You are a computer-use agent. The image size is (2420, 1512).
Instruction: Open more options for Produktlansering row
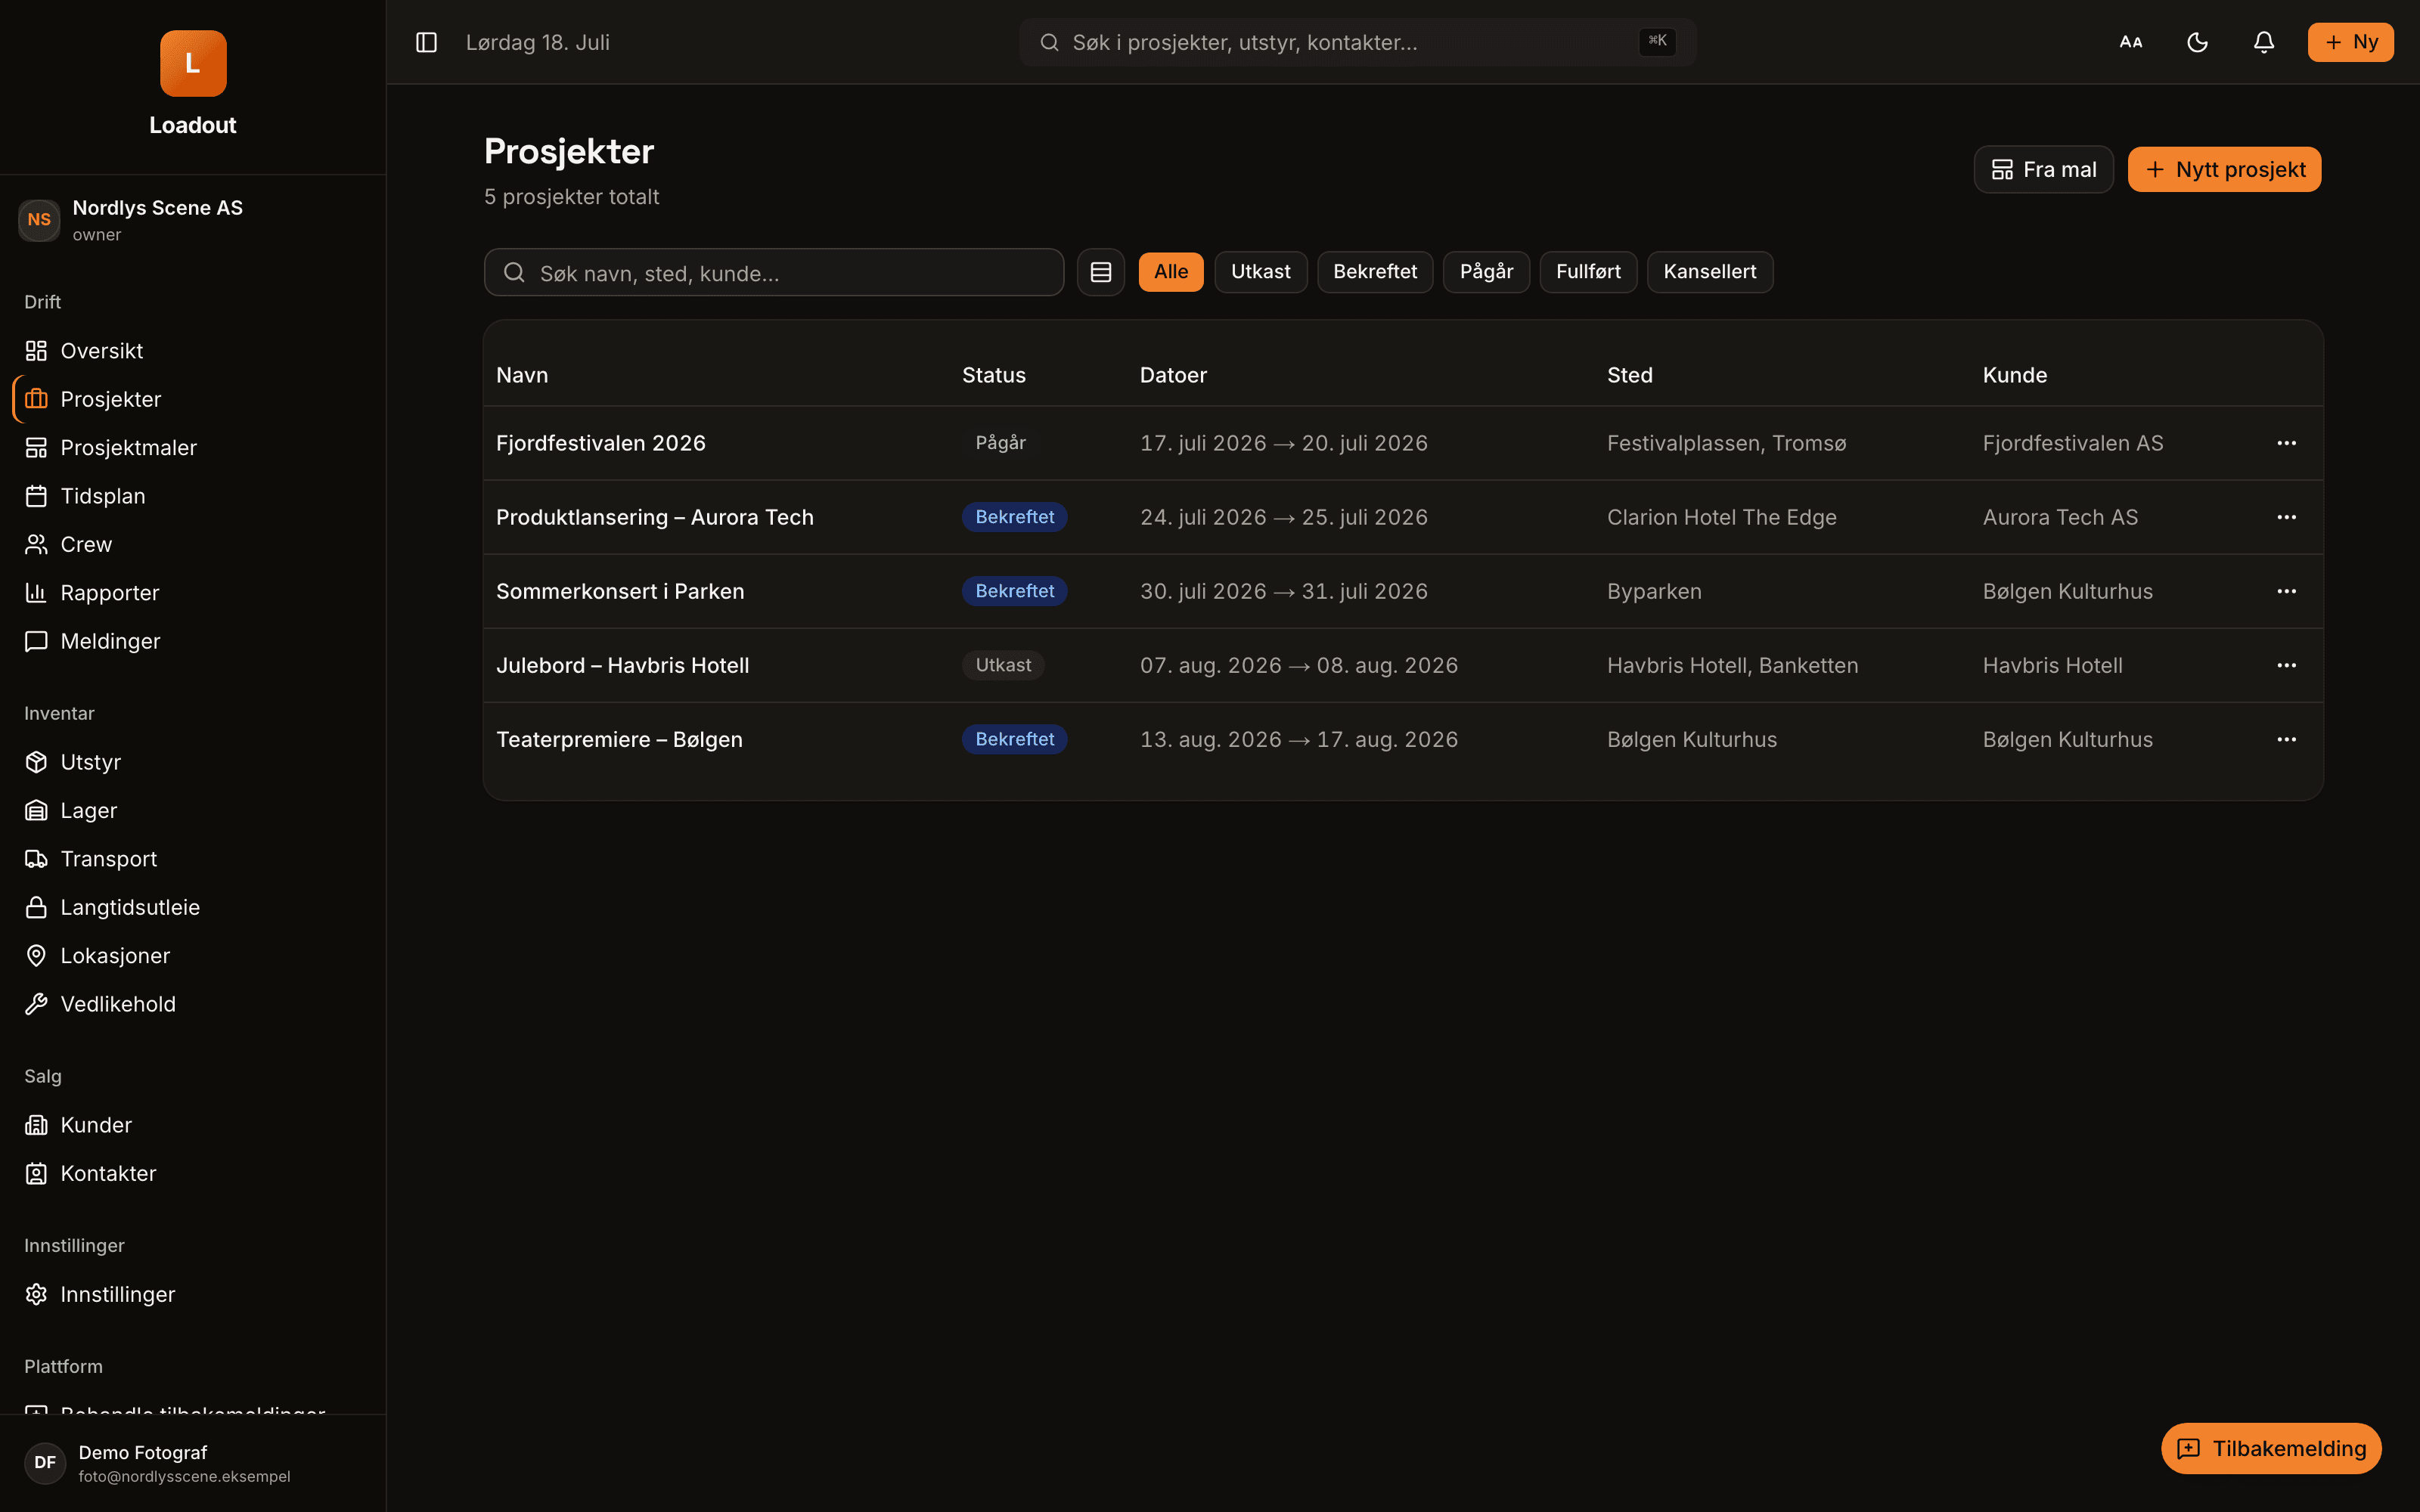click(x=2286, y=517)
